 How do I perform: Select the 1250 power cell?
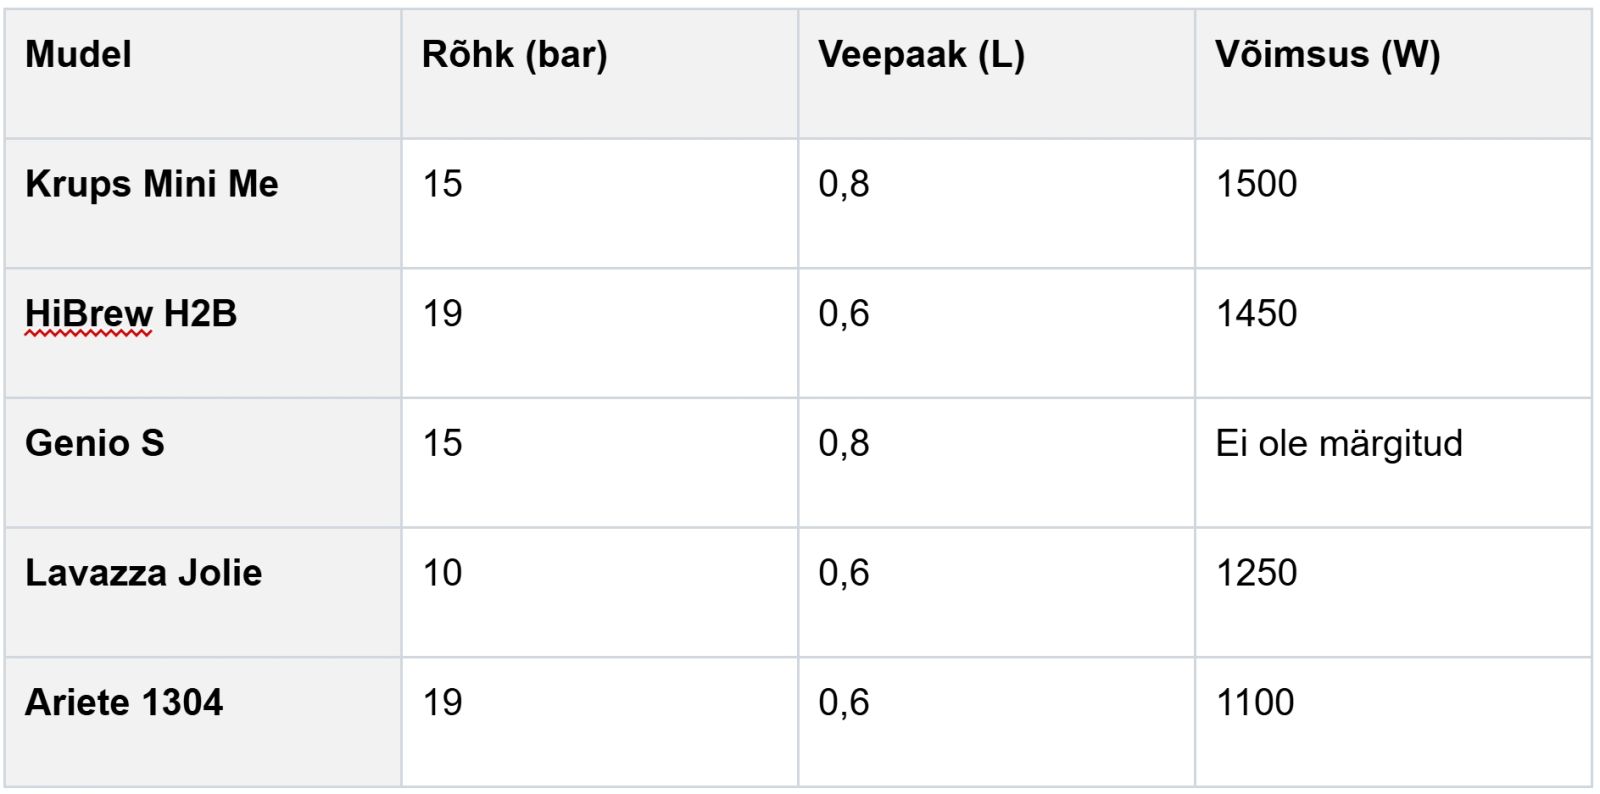(1393, 592)
